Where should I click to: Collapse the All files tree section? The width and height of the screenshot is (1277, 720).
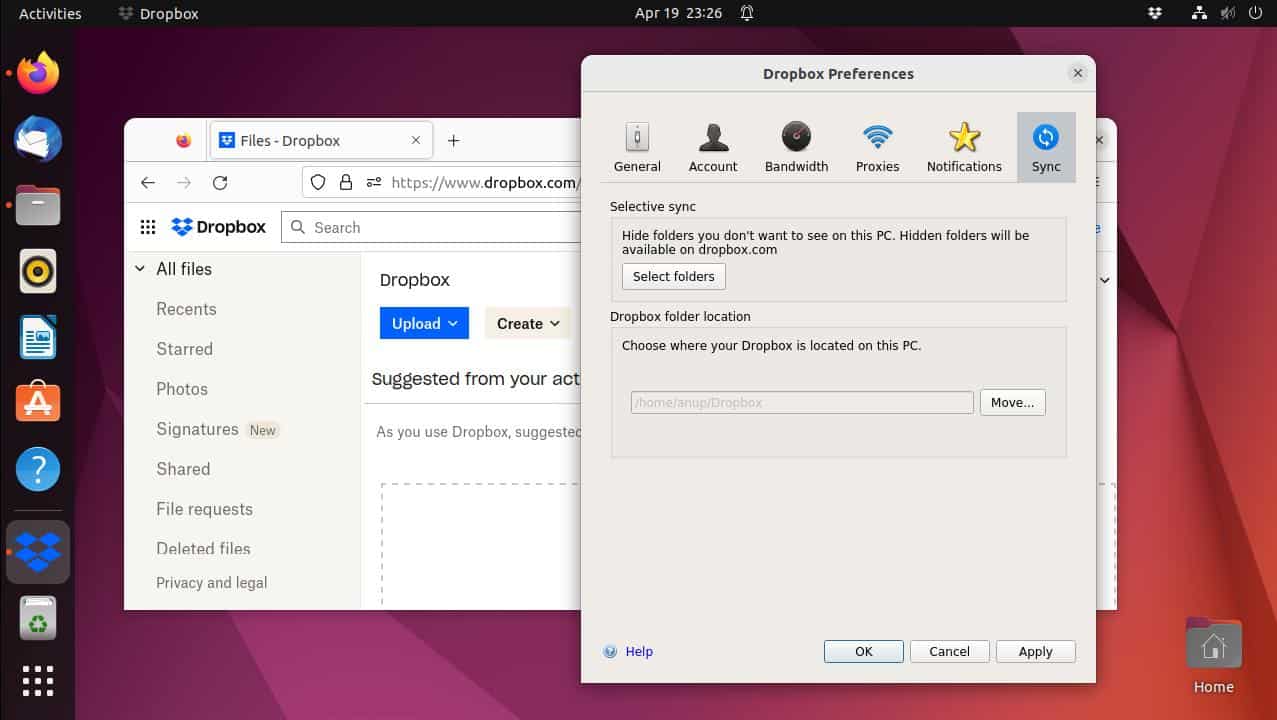(140, 269)
